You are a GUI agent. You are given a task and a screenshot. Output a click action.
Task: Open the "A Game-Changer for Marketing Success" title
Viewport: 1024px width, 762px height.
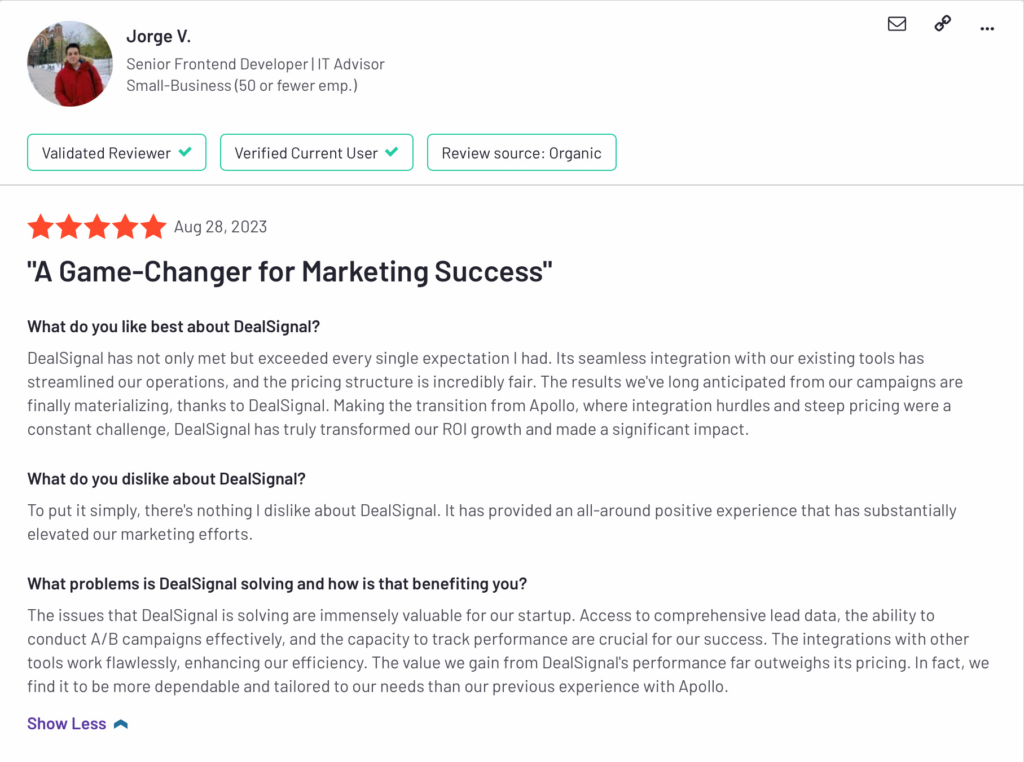coord(290,272)
